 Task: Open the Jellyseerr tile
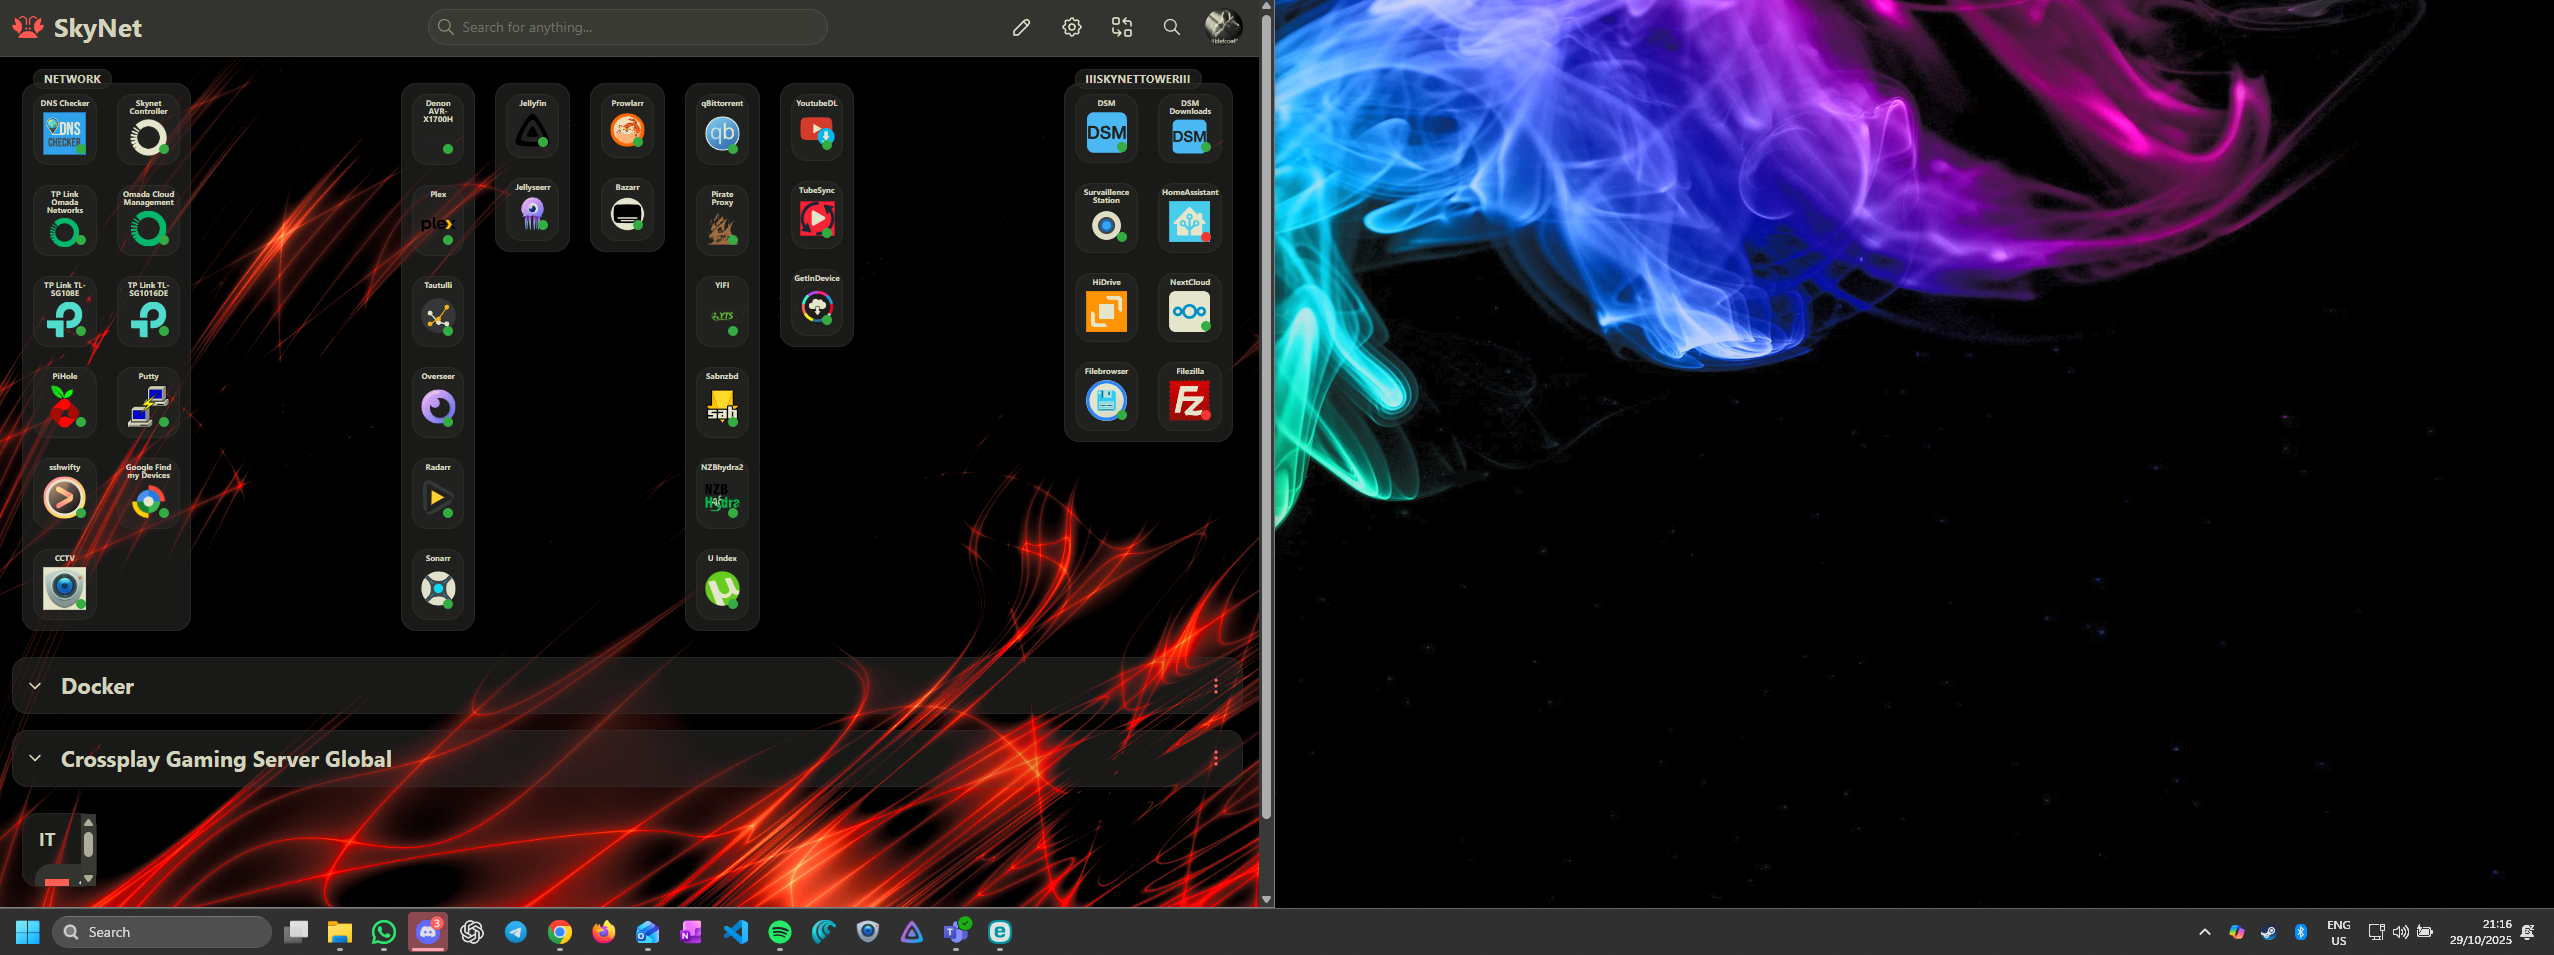tap(532, 210)
